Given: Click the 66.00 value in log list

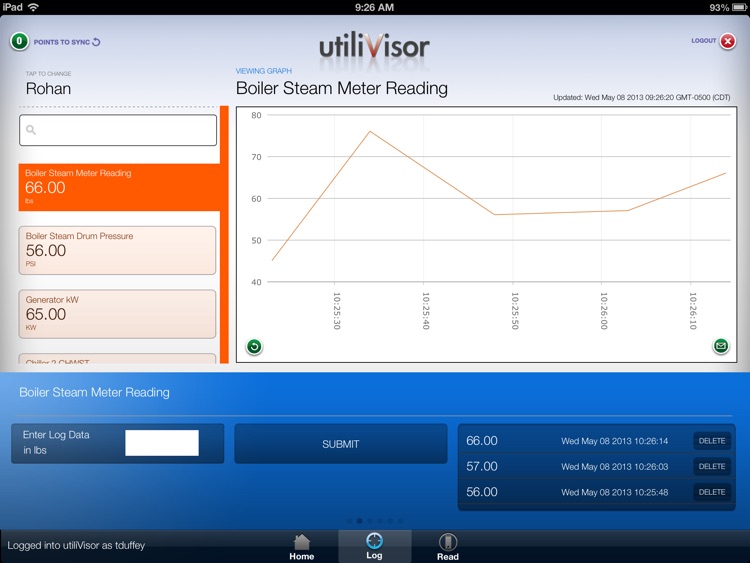Looking at the screenshot, I should coord(482,441).
